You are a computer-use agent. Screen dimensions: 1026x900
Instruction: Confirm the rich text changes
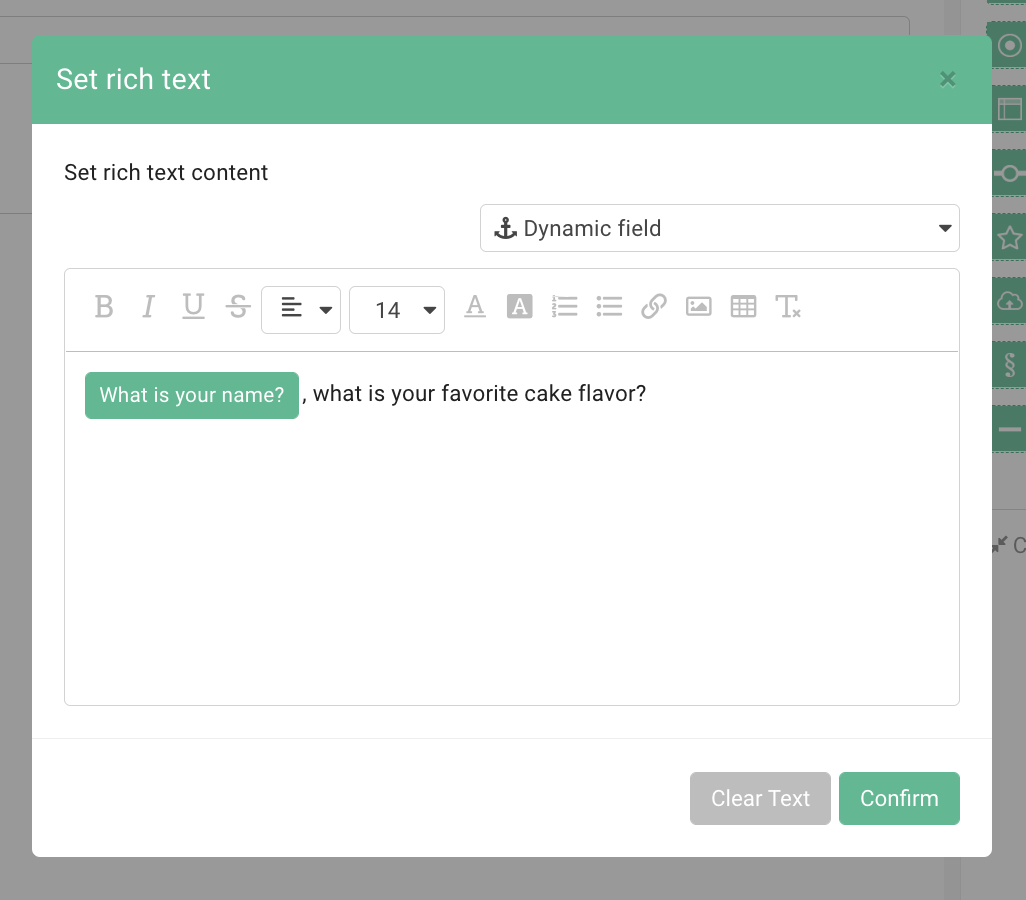[x=898, y=798]
